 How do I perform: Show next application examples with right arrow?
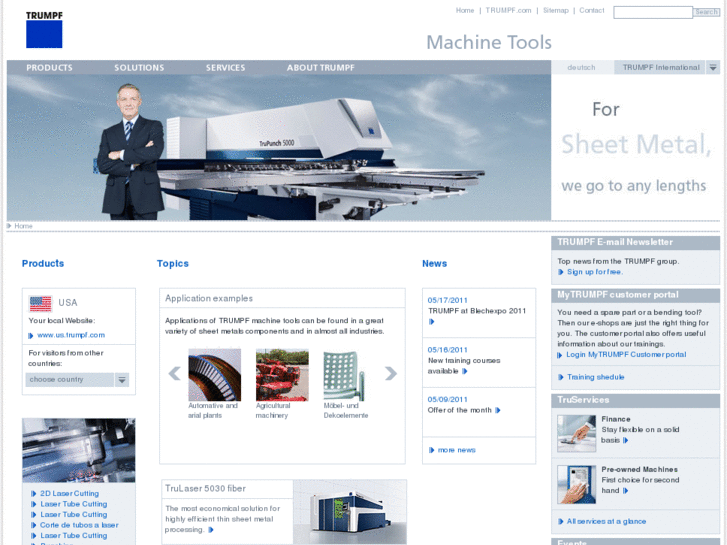tap(391, 373)
